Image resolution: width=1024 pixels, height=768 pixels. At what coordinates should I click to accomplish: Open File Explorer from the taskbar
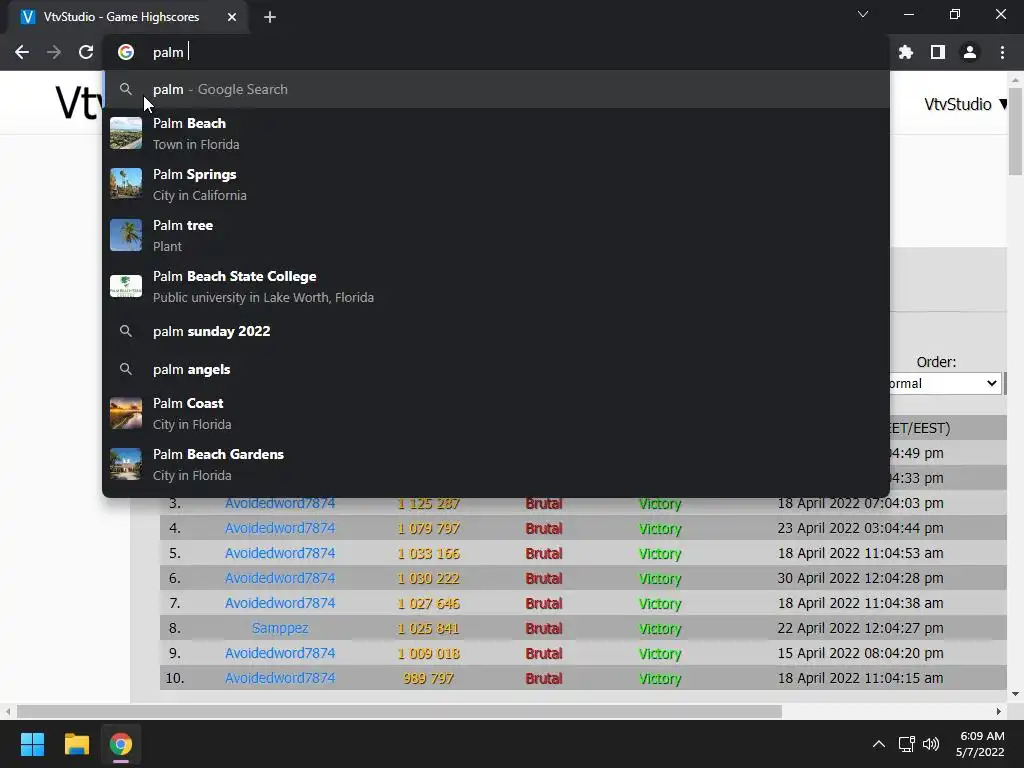(76, 744)
